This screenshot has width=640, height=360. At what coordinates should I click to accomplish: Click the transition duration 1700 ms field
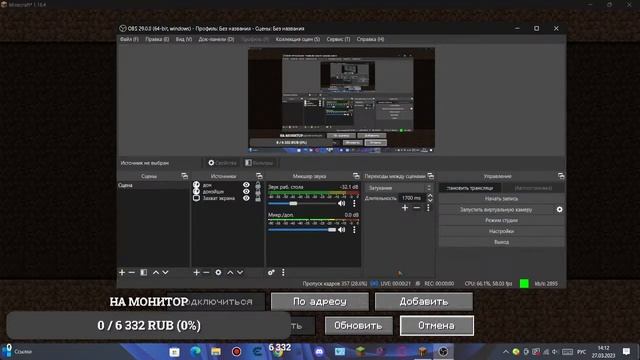coord(411,198)
